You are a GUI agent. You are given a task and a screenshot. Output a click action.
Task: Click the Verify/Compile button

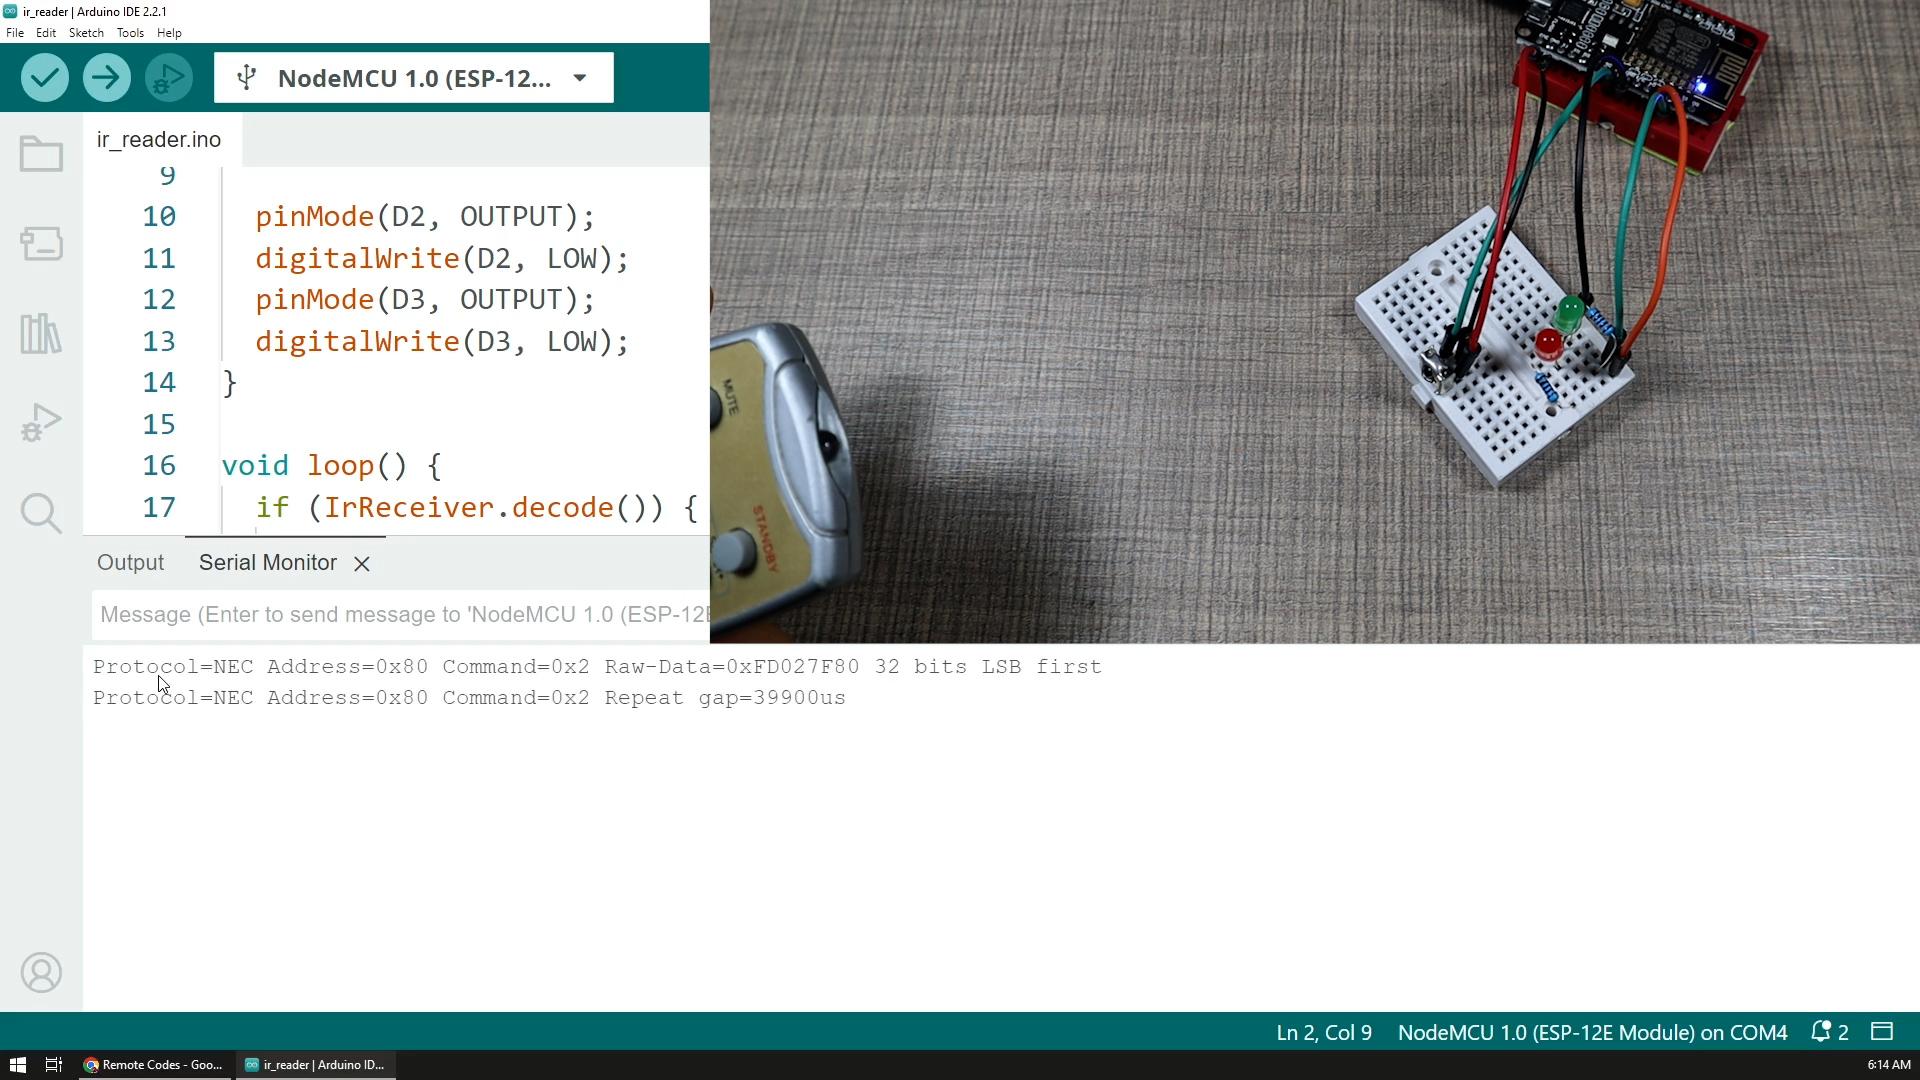point(44,78)
